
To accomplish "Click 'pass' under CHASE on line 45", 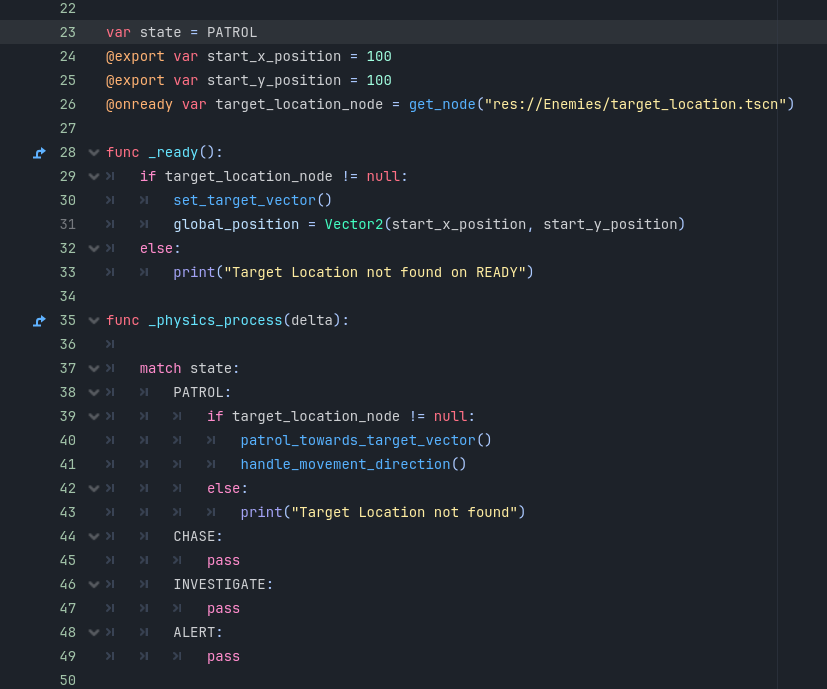I will click(224, 561).
